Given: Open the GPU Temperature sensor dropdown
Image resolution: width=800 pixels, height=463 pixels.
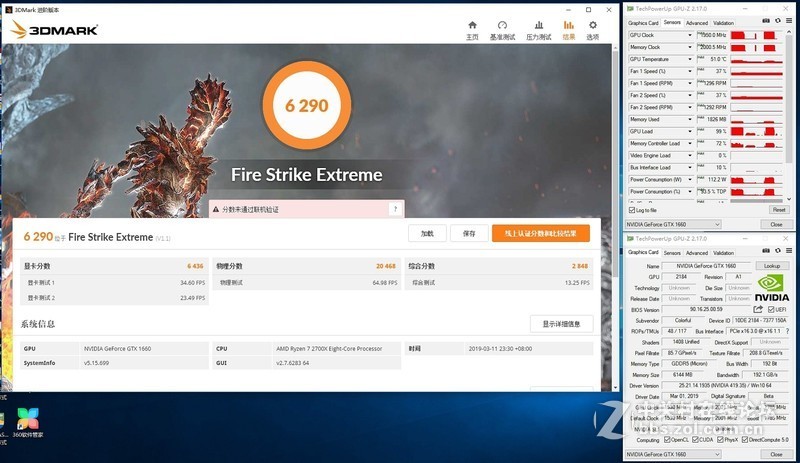Looking at the screenshot, I should point(689,59).
